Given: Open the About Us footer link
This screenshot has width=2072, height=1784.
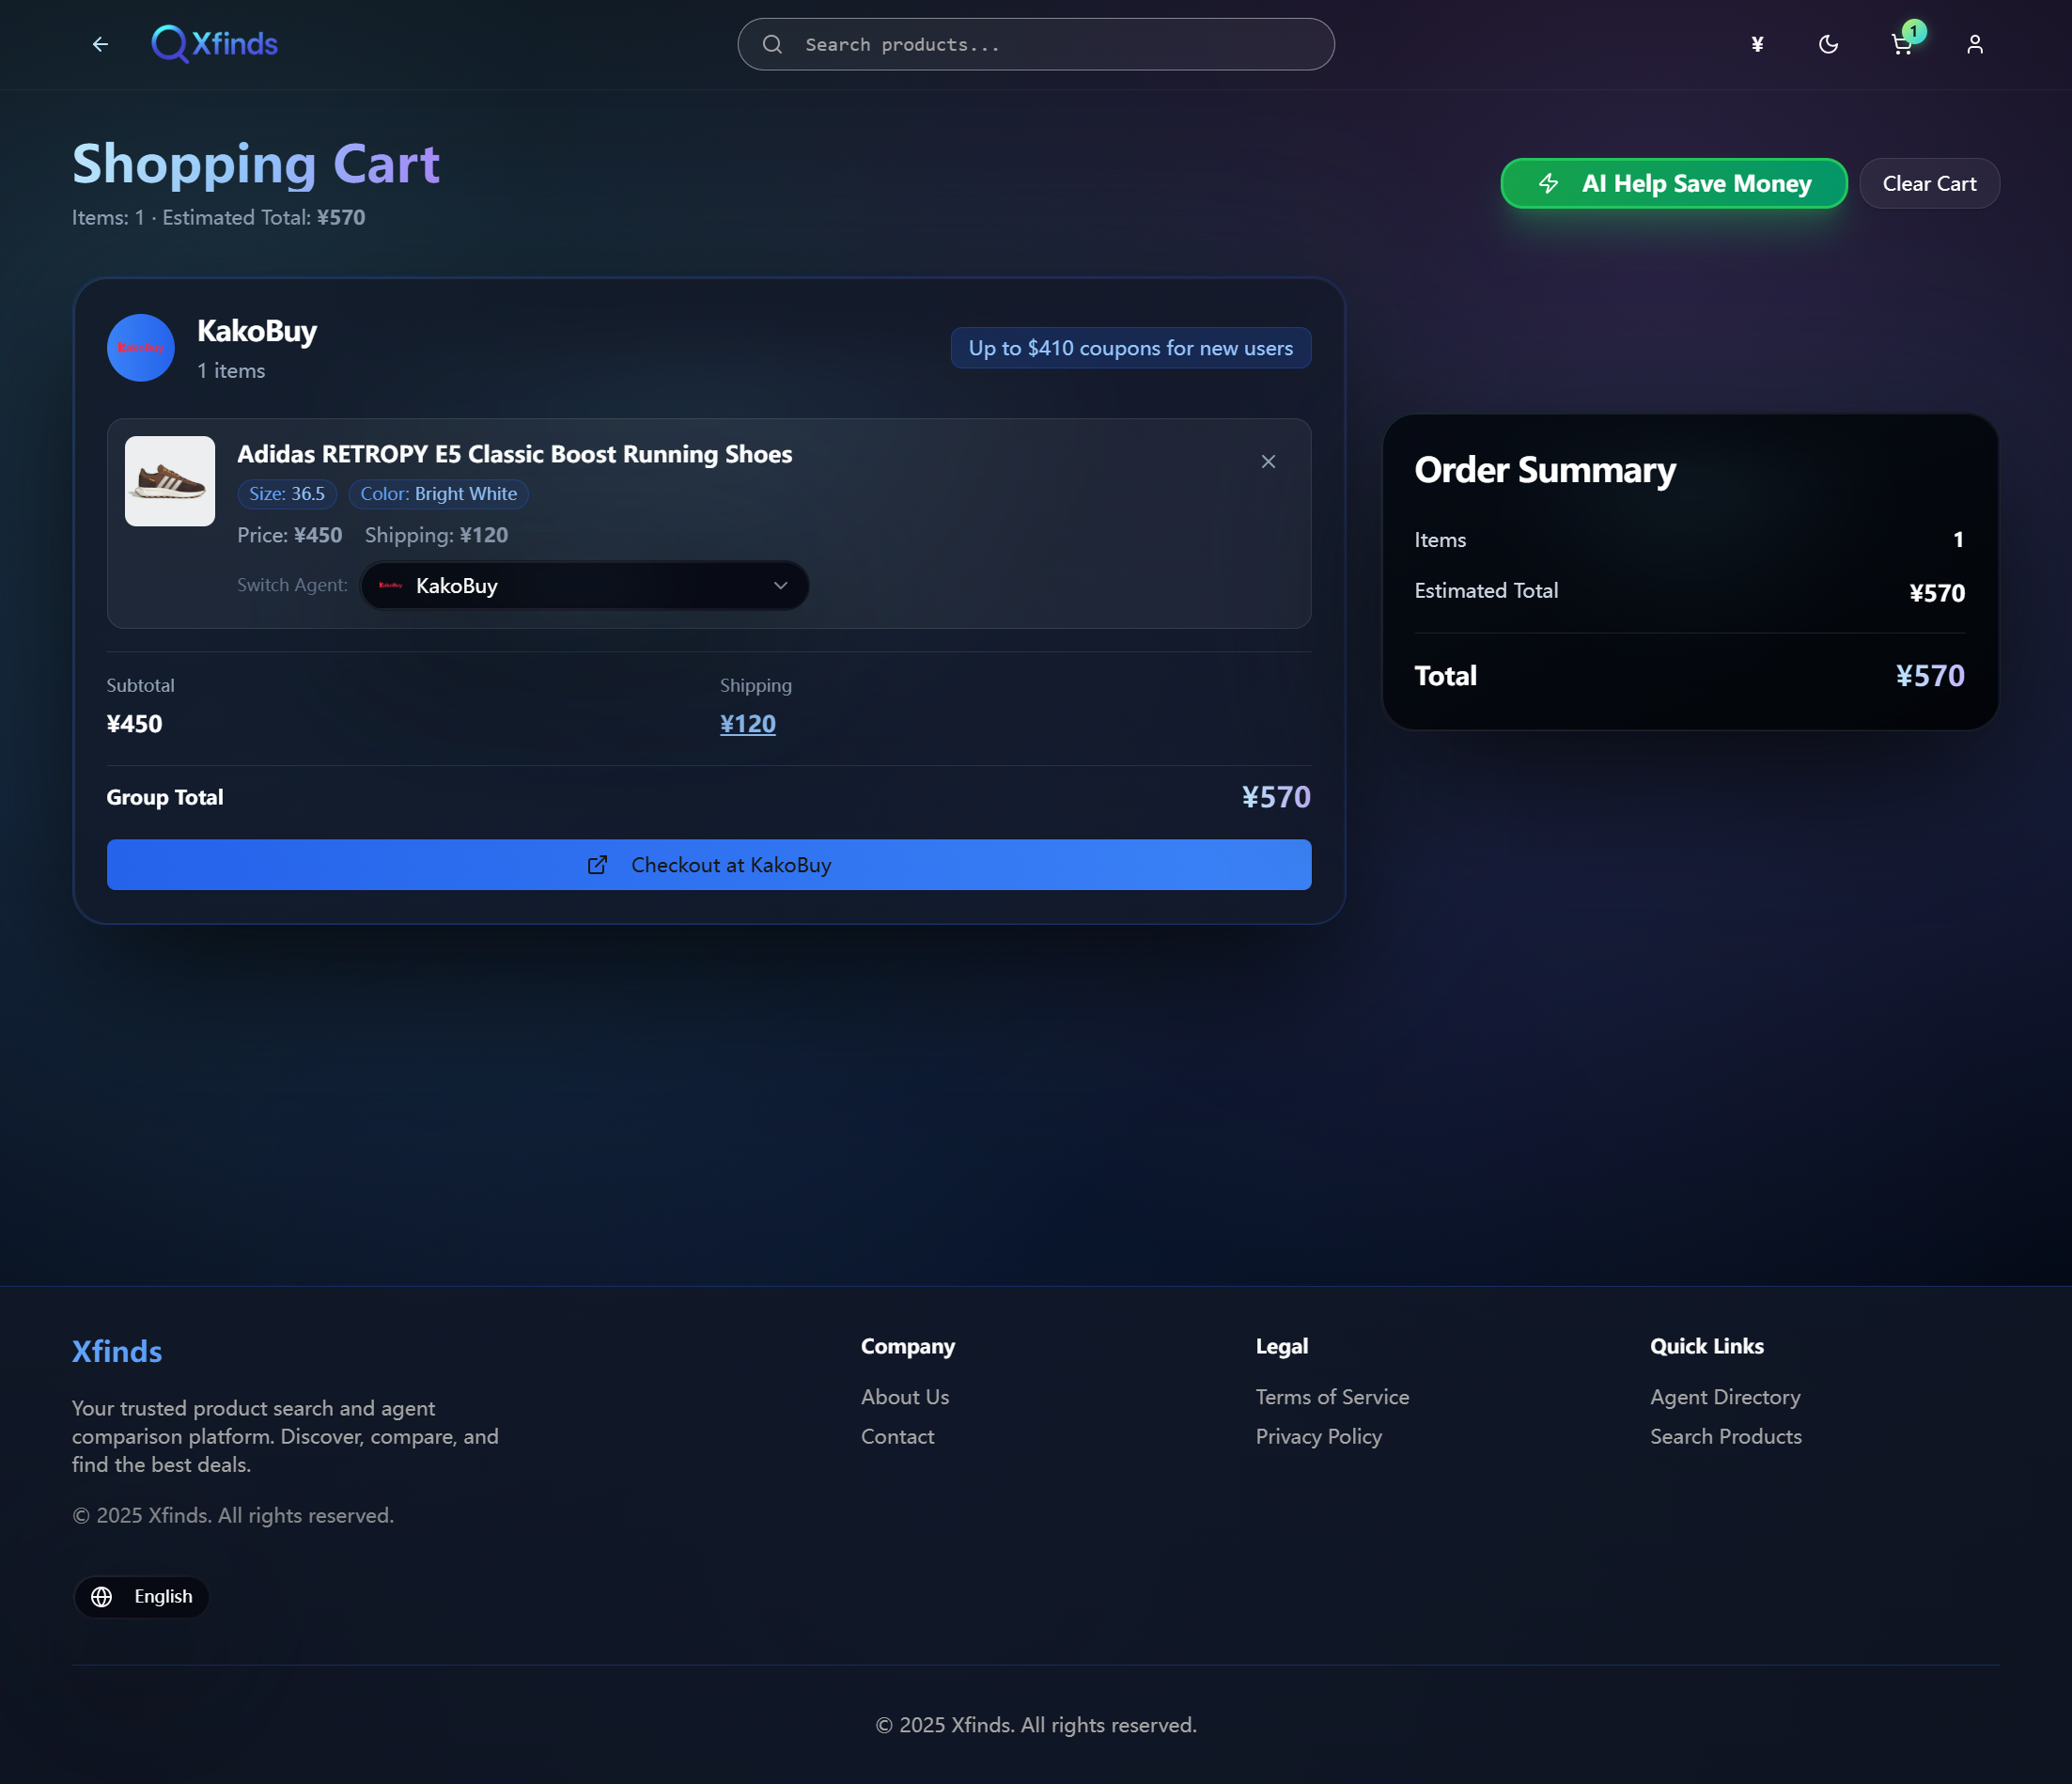Looking at the screenshot, I should click(905, 1397).
